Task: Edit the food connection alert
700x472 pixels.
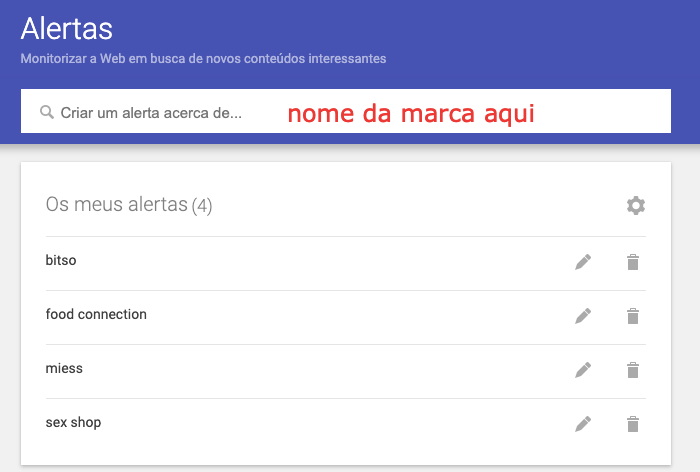Action: coord(583,316)
